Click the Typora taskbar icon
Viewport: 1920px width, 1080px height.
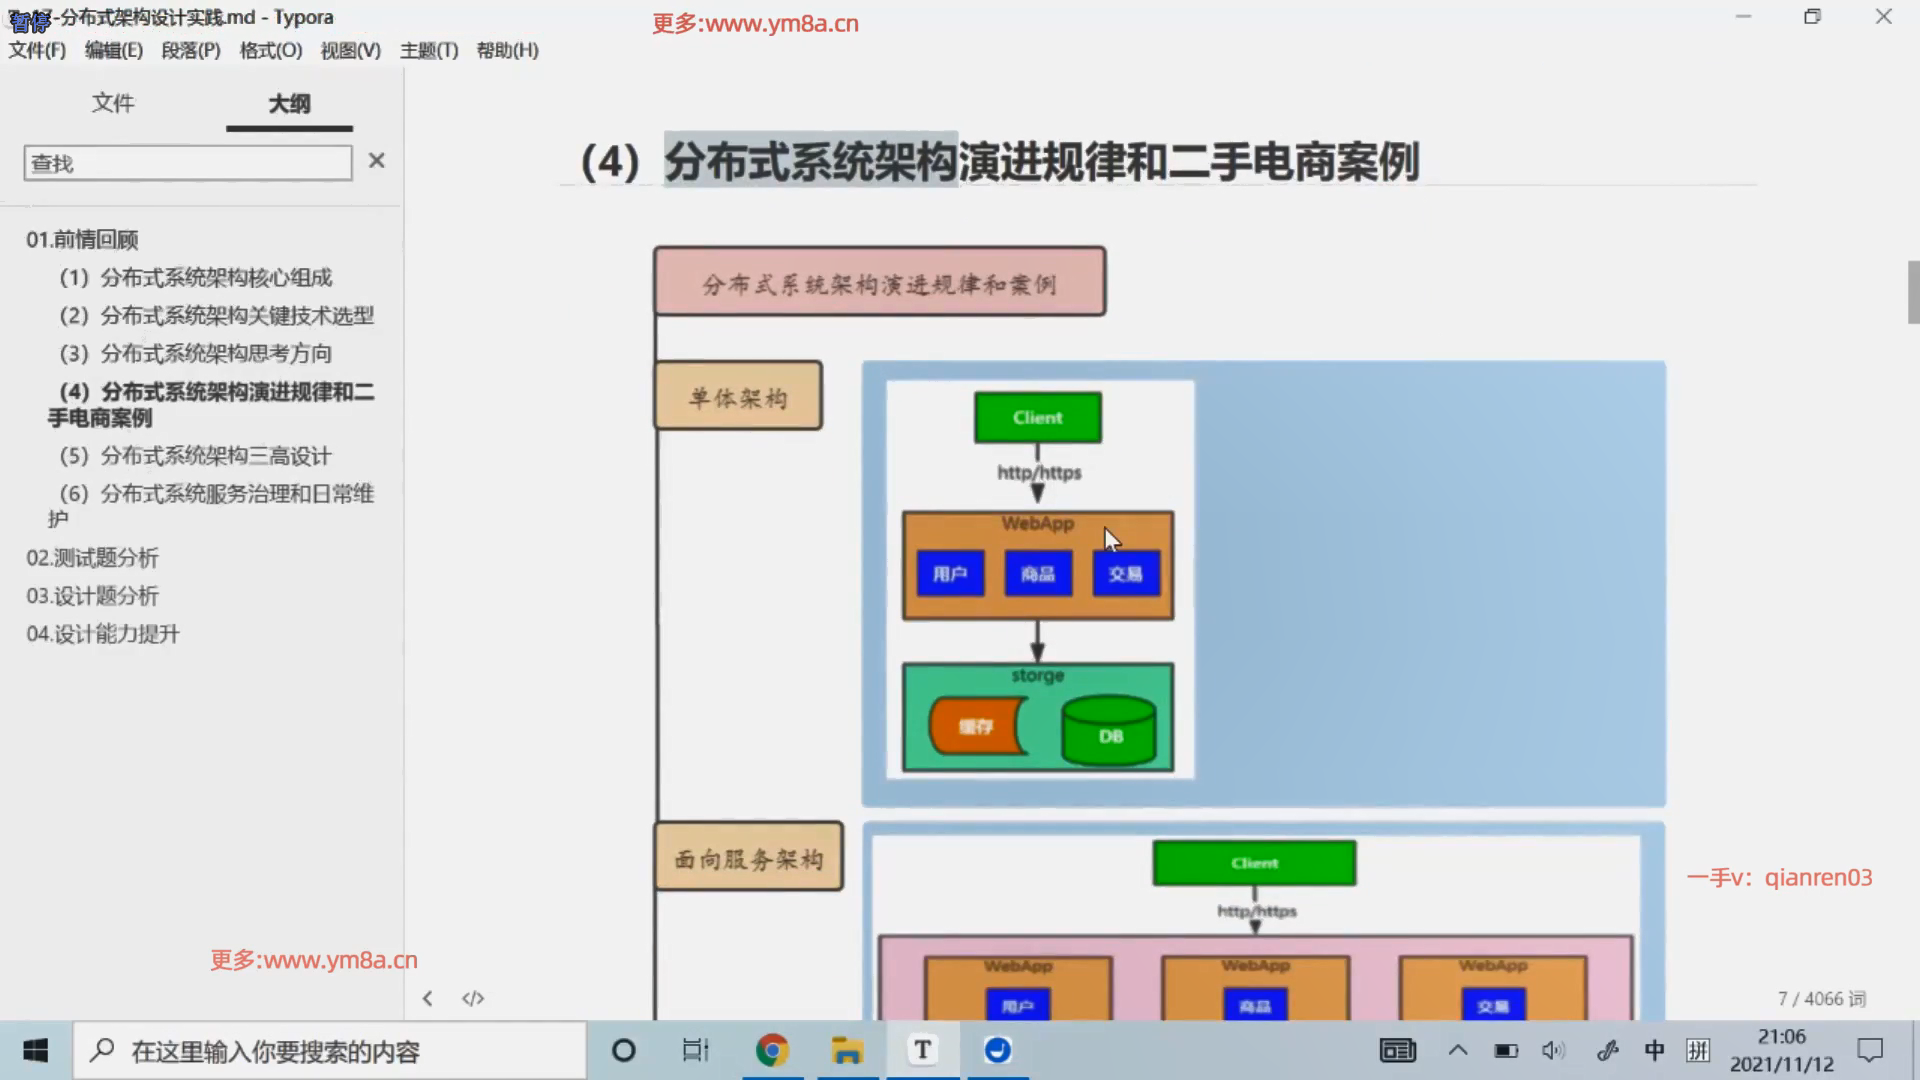[922, 1050]
